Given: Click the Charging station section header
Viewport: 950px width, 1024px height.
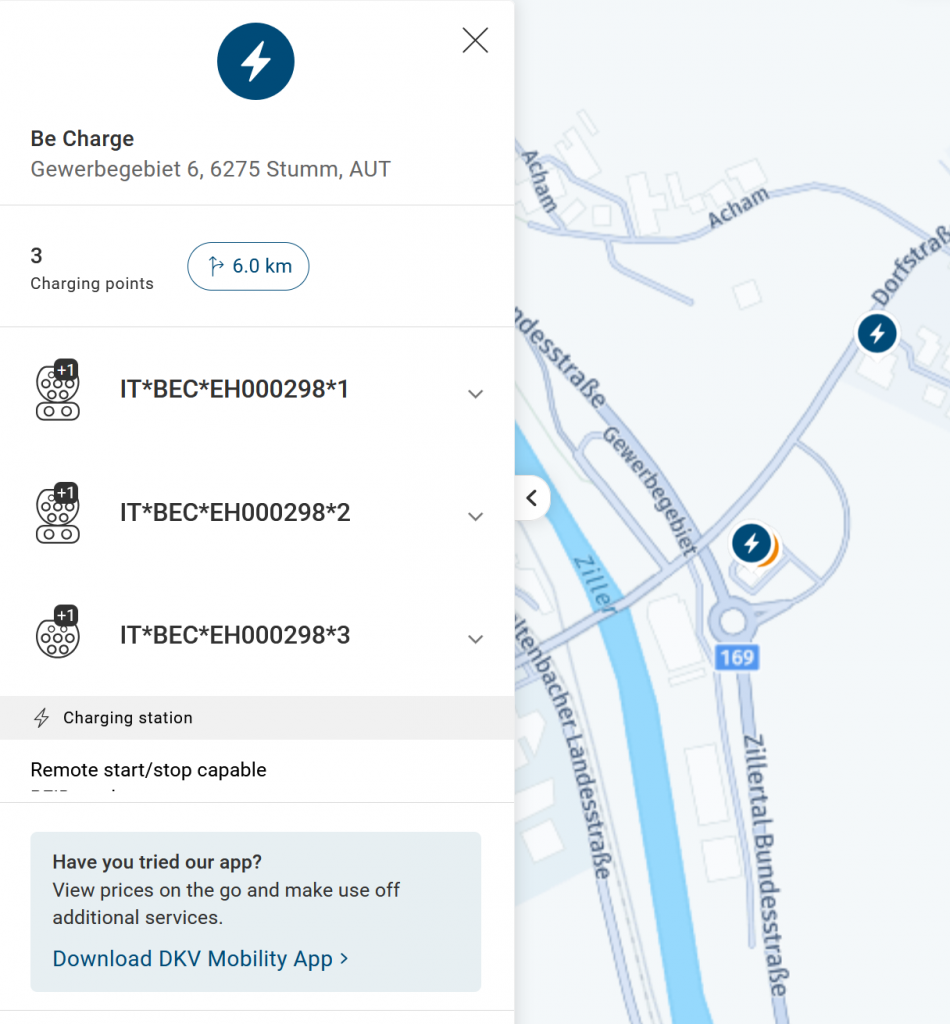Looking at the screenshot, I should coord(127,718).
